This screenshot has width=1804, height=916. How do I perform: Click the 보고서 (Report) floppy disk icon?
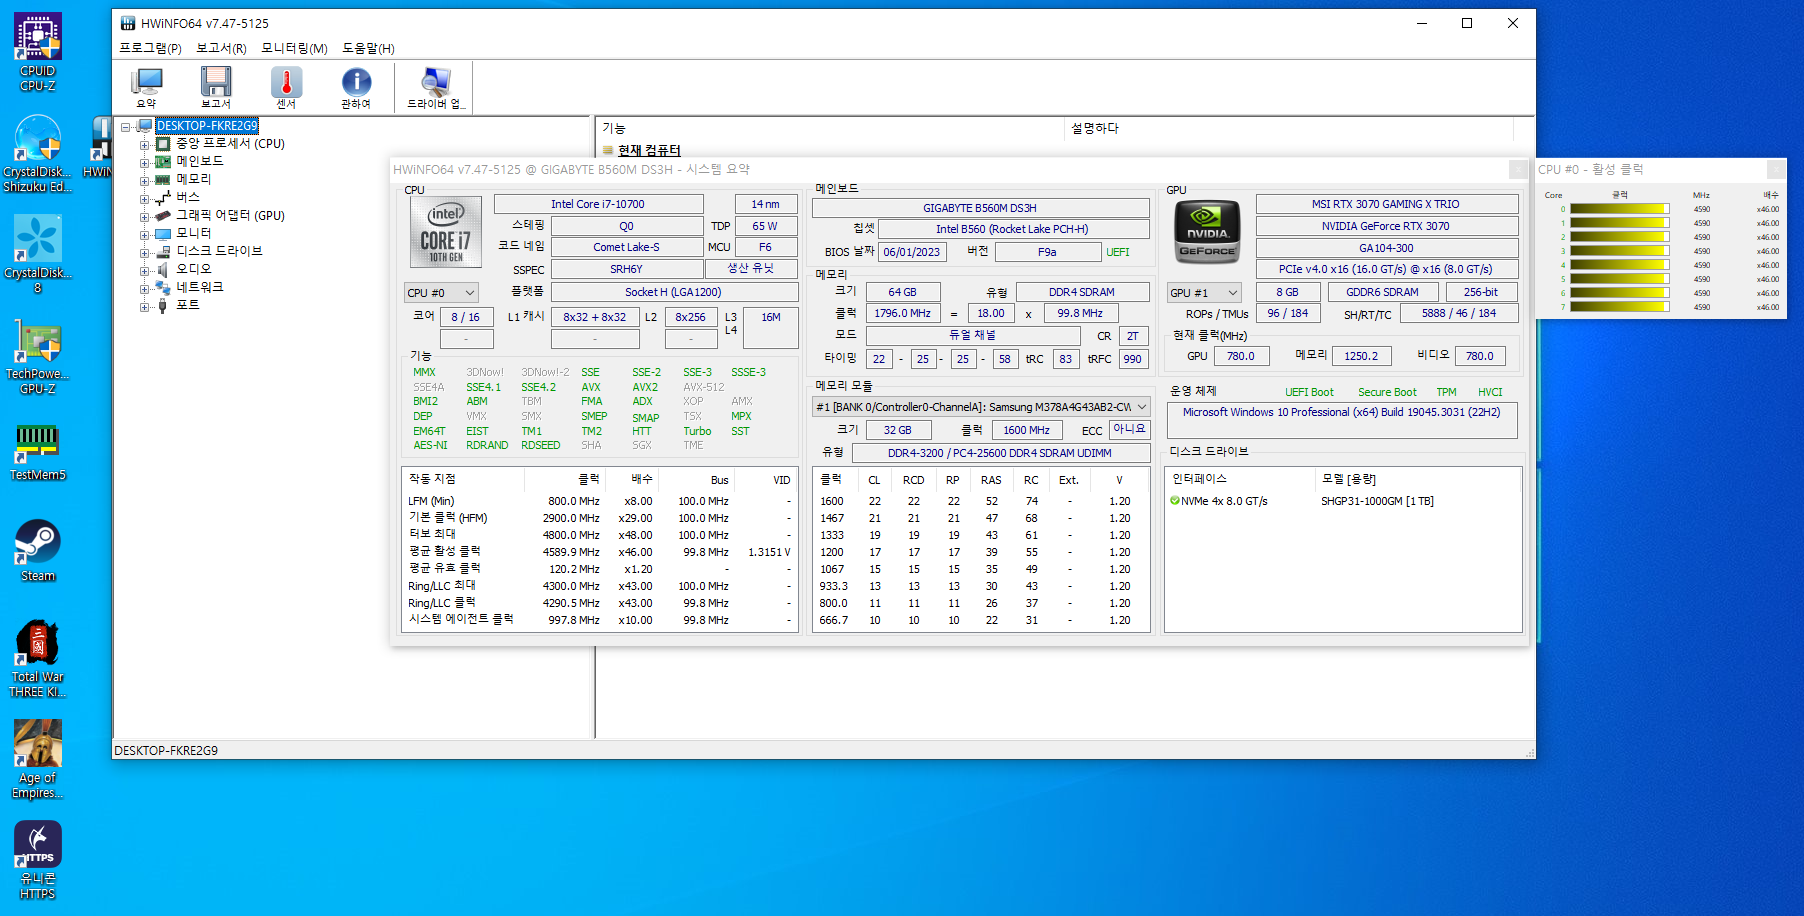(216, 87)
